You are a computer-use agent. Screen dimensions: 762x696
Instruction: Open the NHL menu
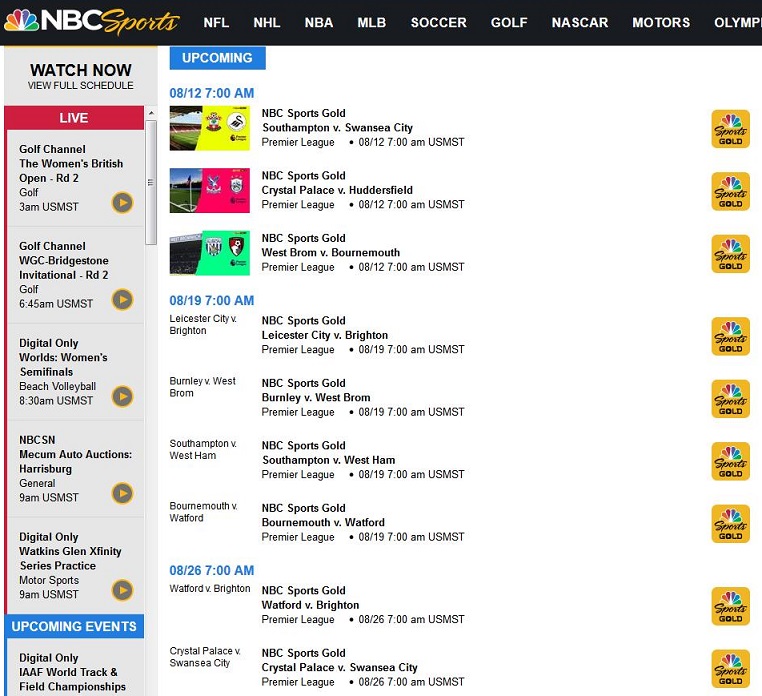(x=267, y=22)
